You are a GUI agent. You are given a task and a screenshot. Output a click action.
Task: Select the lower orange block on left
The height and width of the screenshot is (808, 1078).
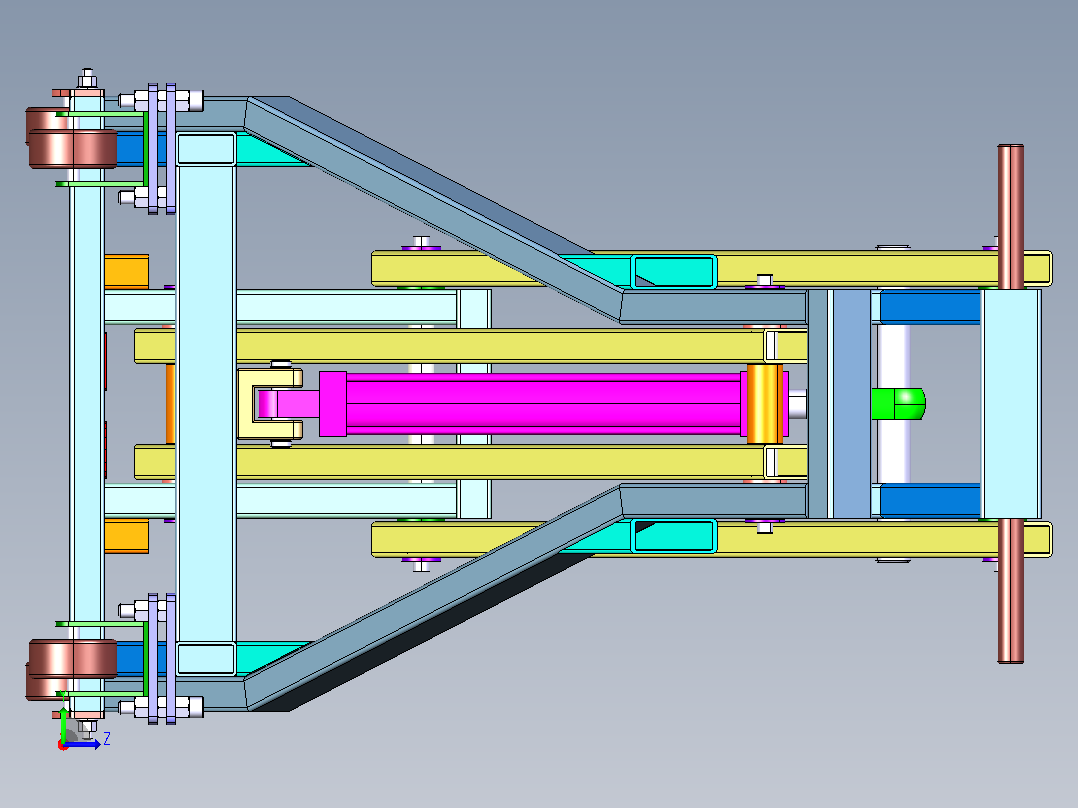coord(126,536)
